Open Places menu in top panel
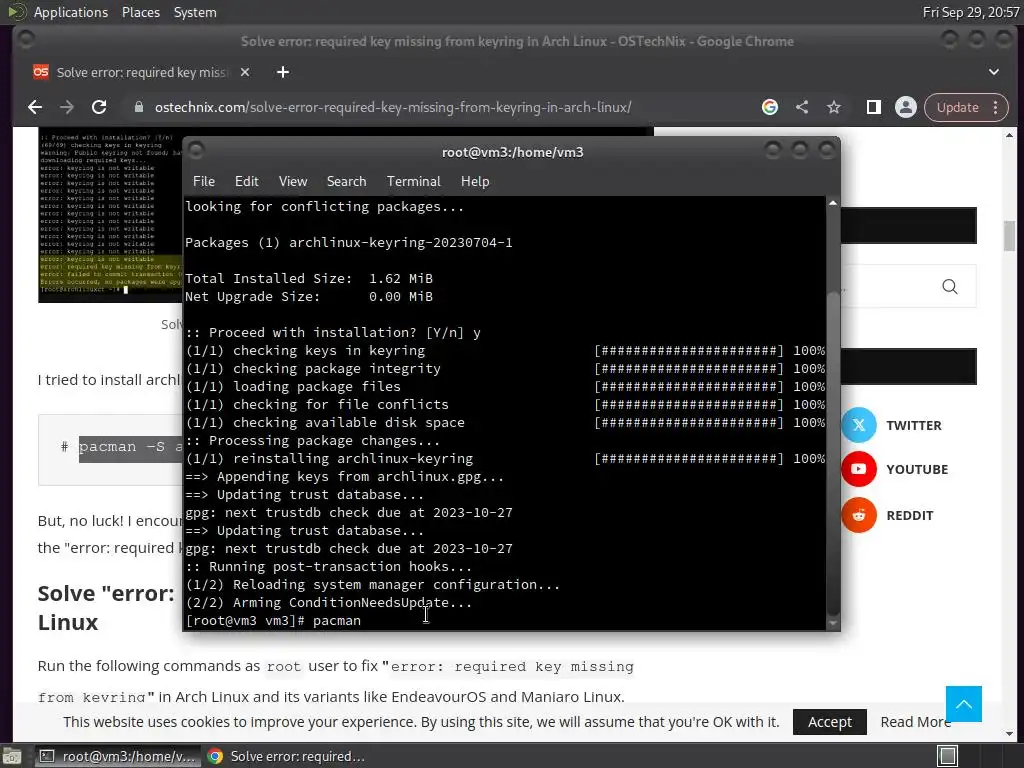The image size is (1024, 768). click(x=140, y=12)
